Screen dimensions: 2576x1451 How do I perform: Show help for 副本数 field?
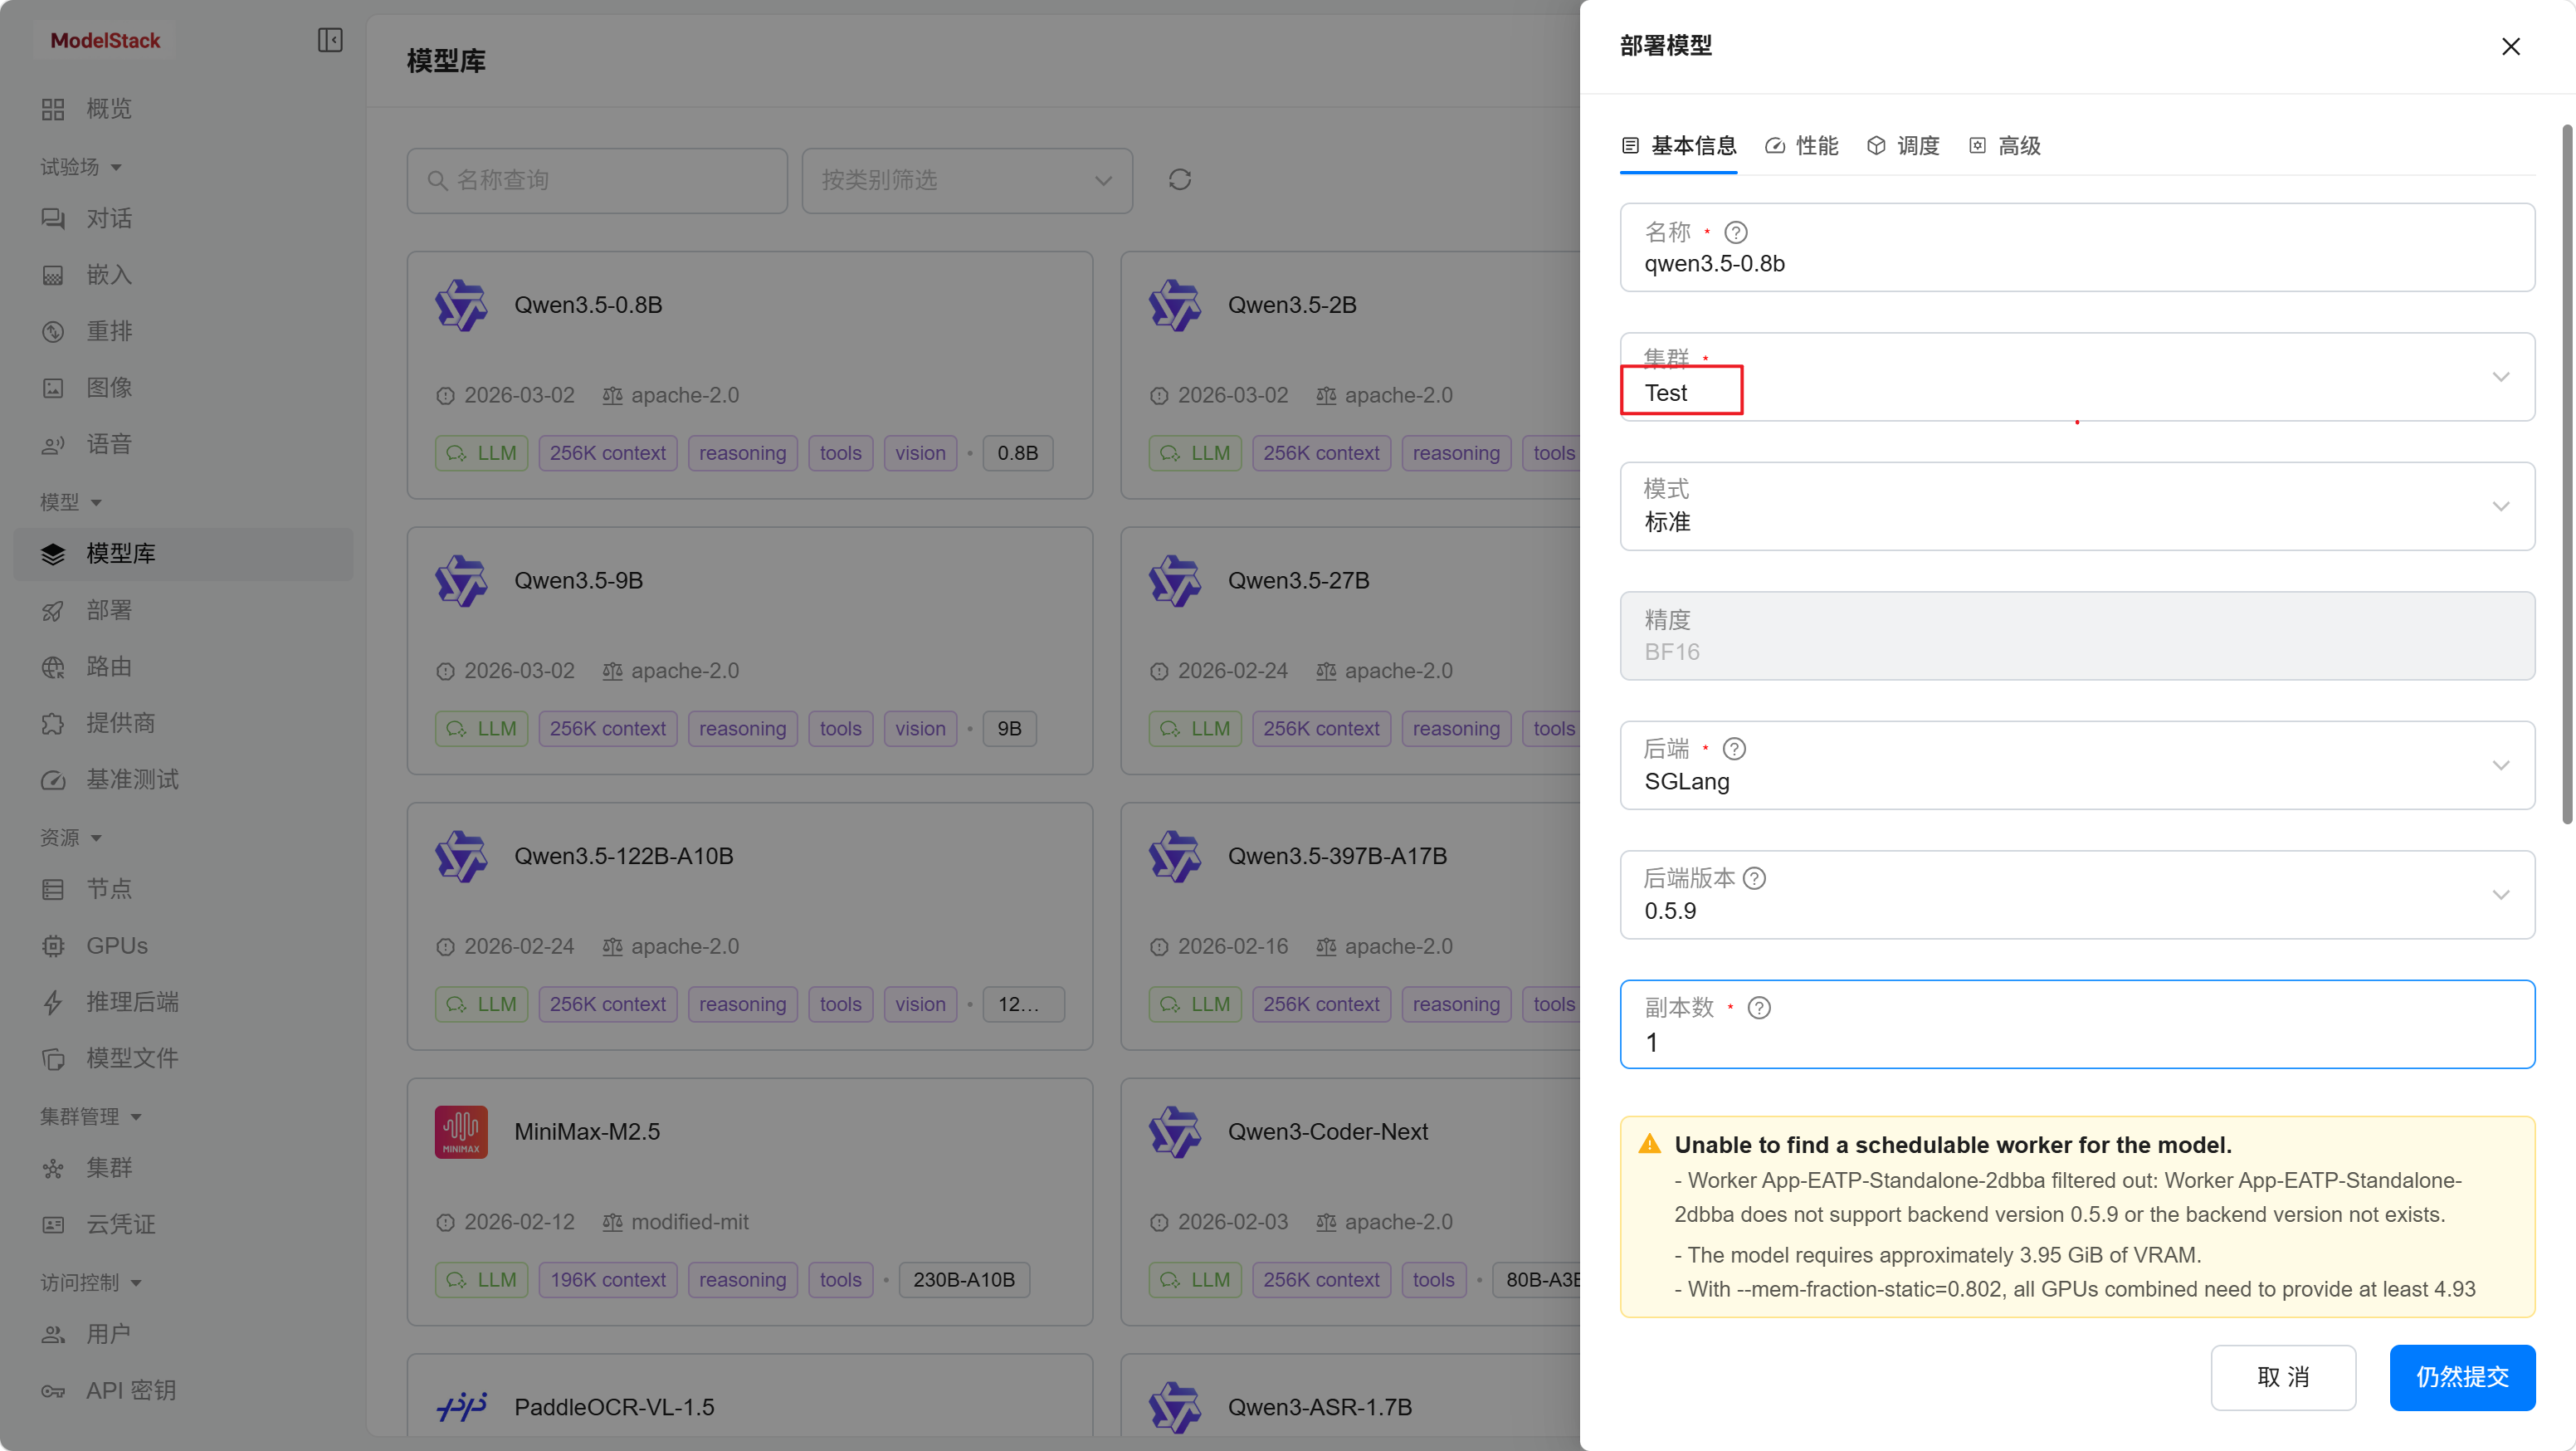[x=1759, y=1008]
